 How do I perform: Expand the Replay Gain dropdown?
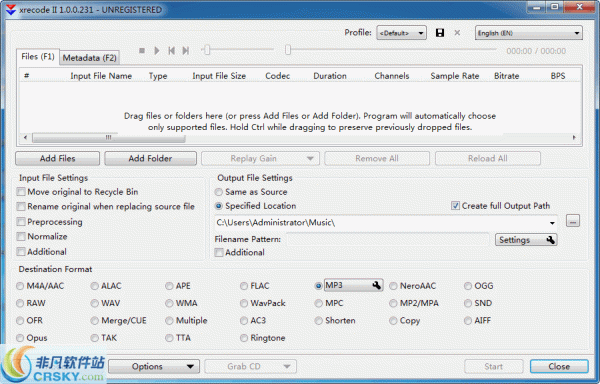tap(310, 158)
